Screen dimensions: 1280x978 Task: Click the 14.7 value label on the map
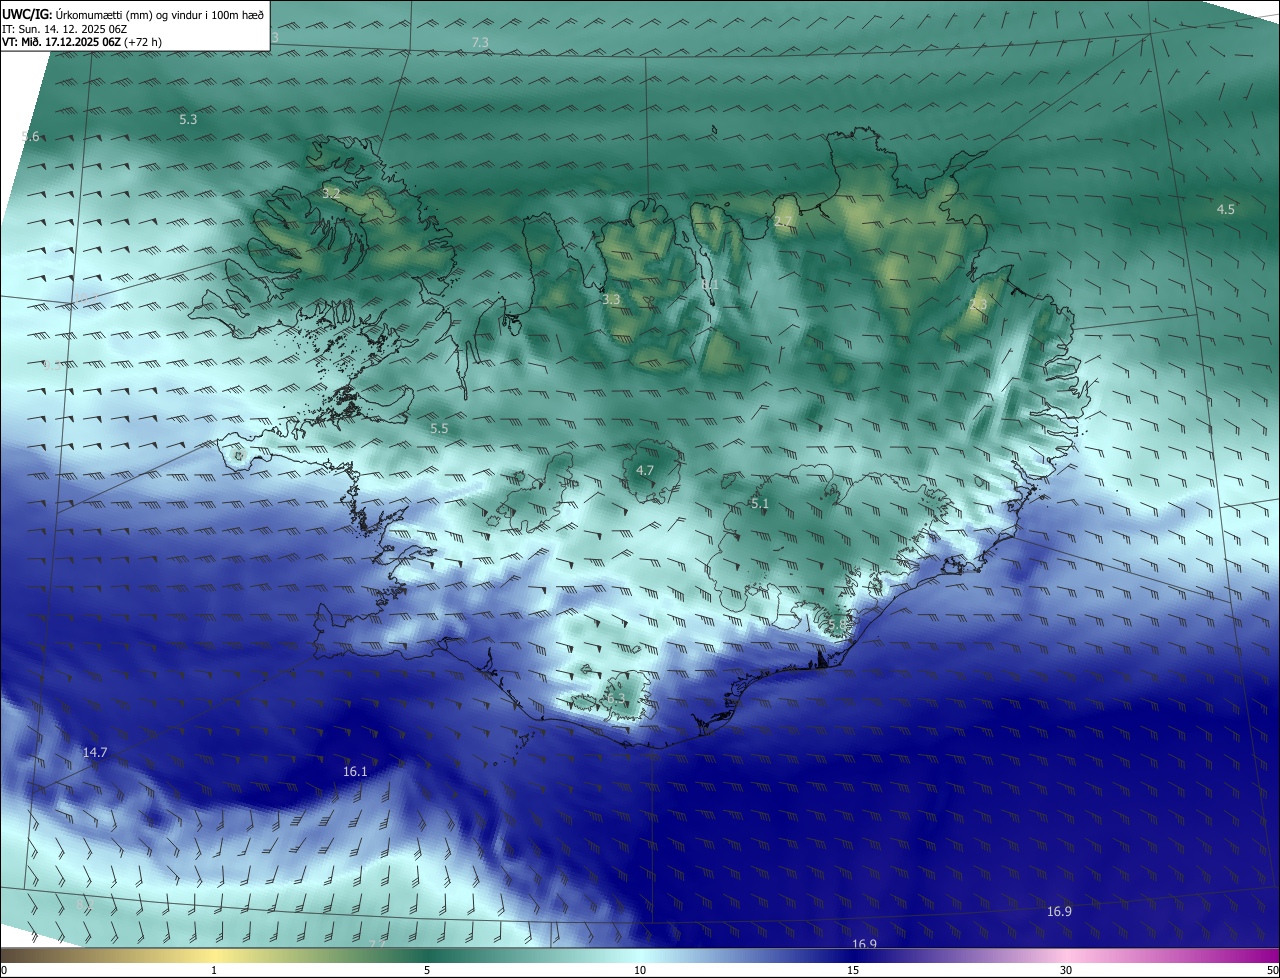[95, 752]
